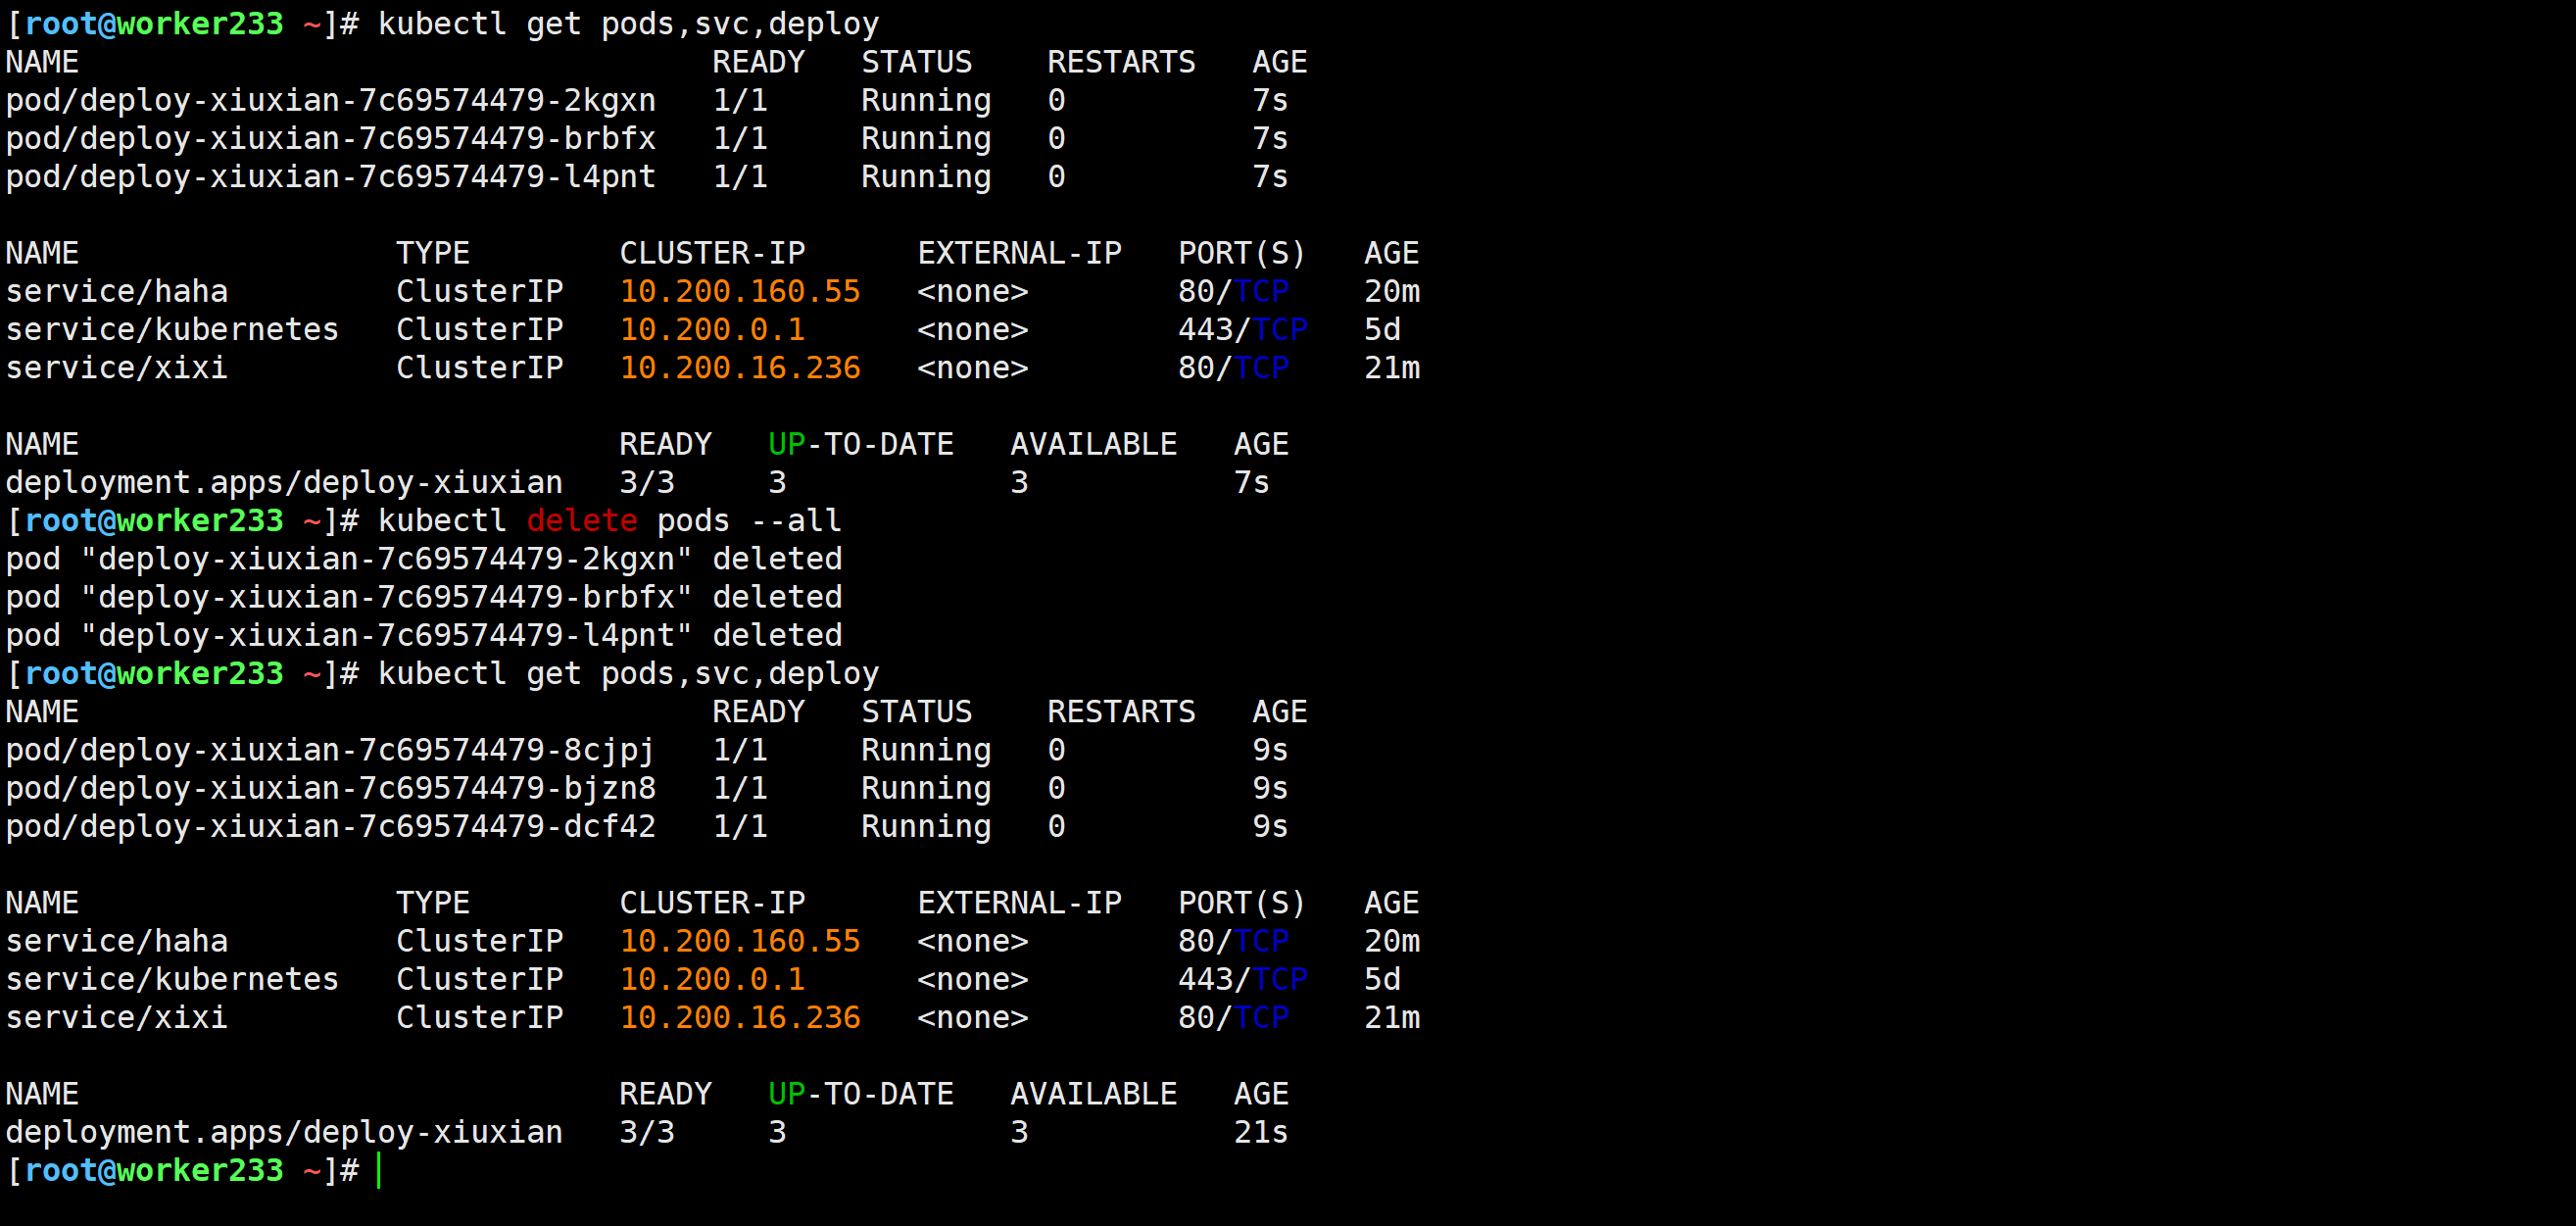Click the blinking cursor at final prompt

click(x=379, y=1170)
